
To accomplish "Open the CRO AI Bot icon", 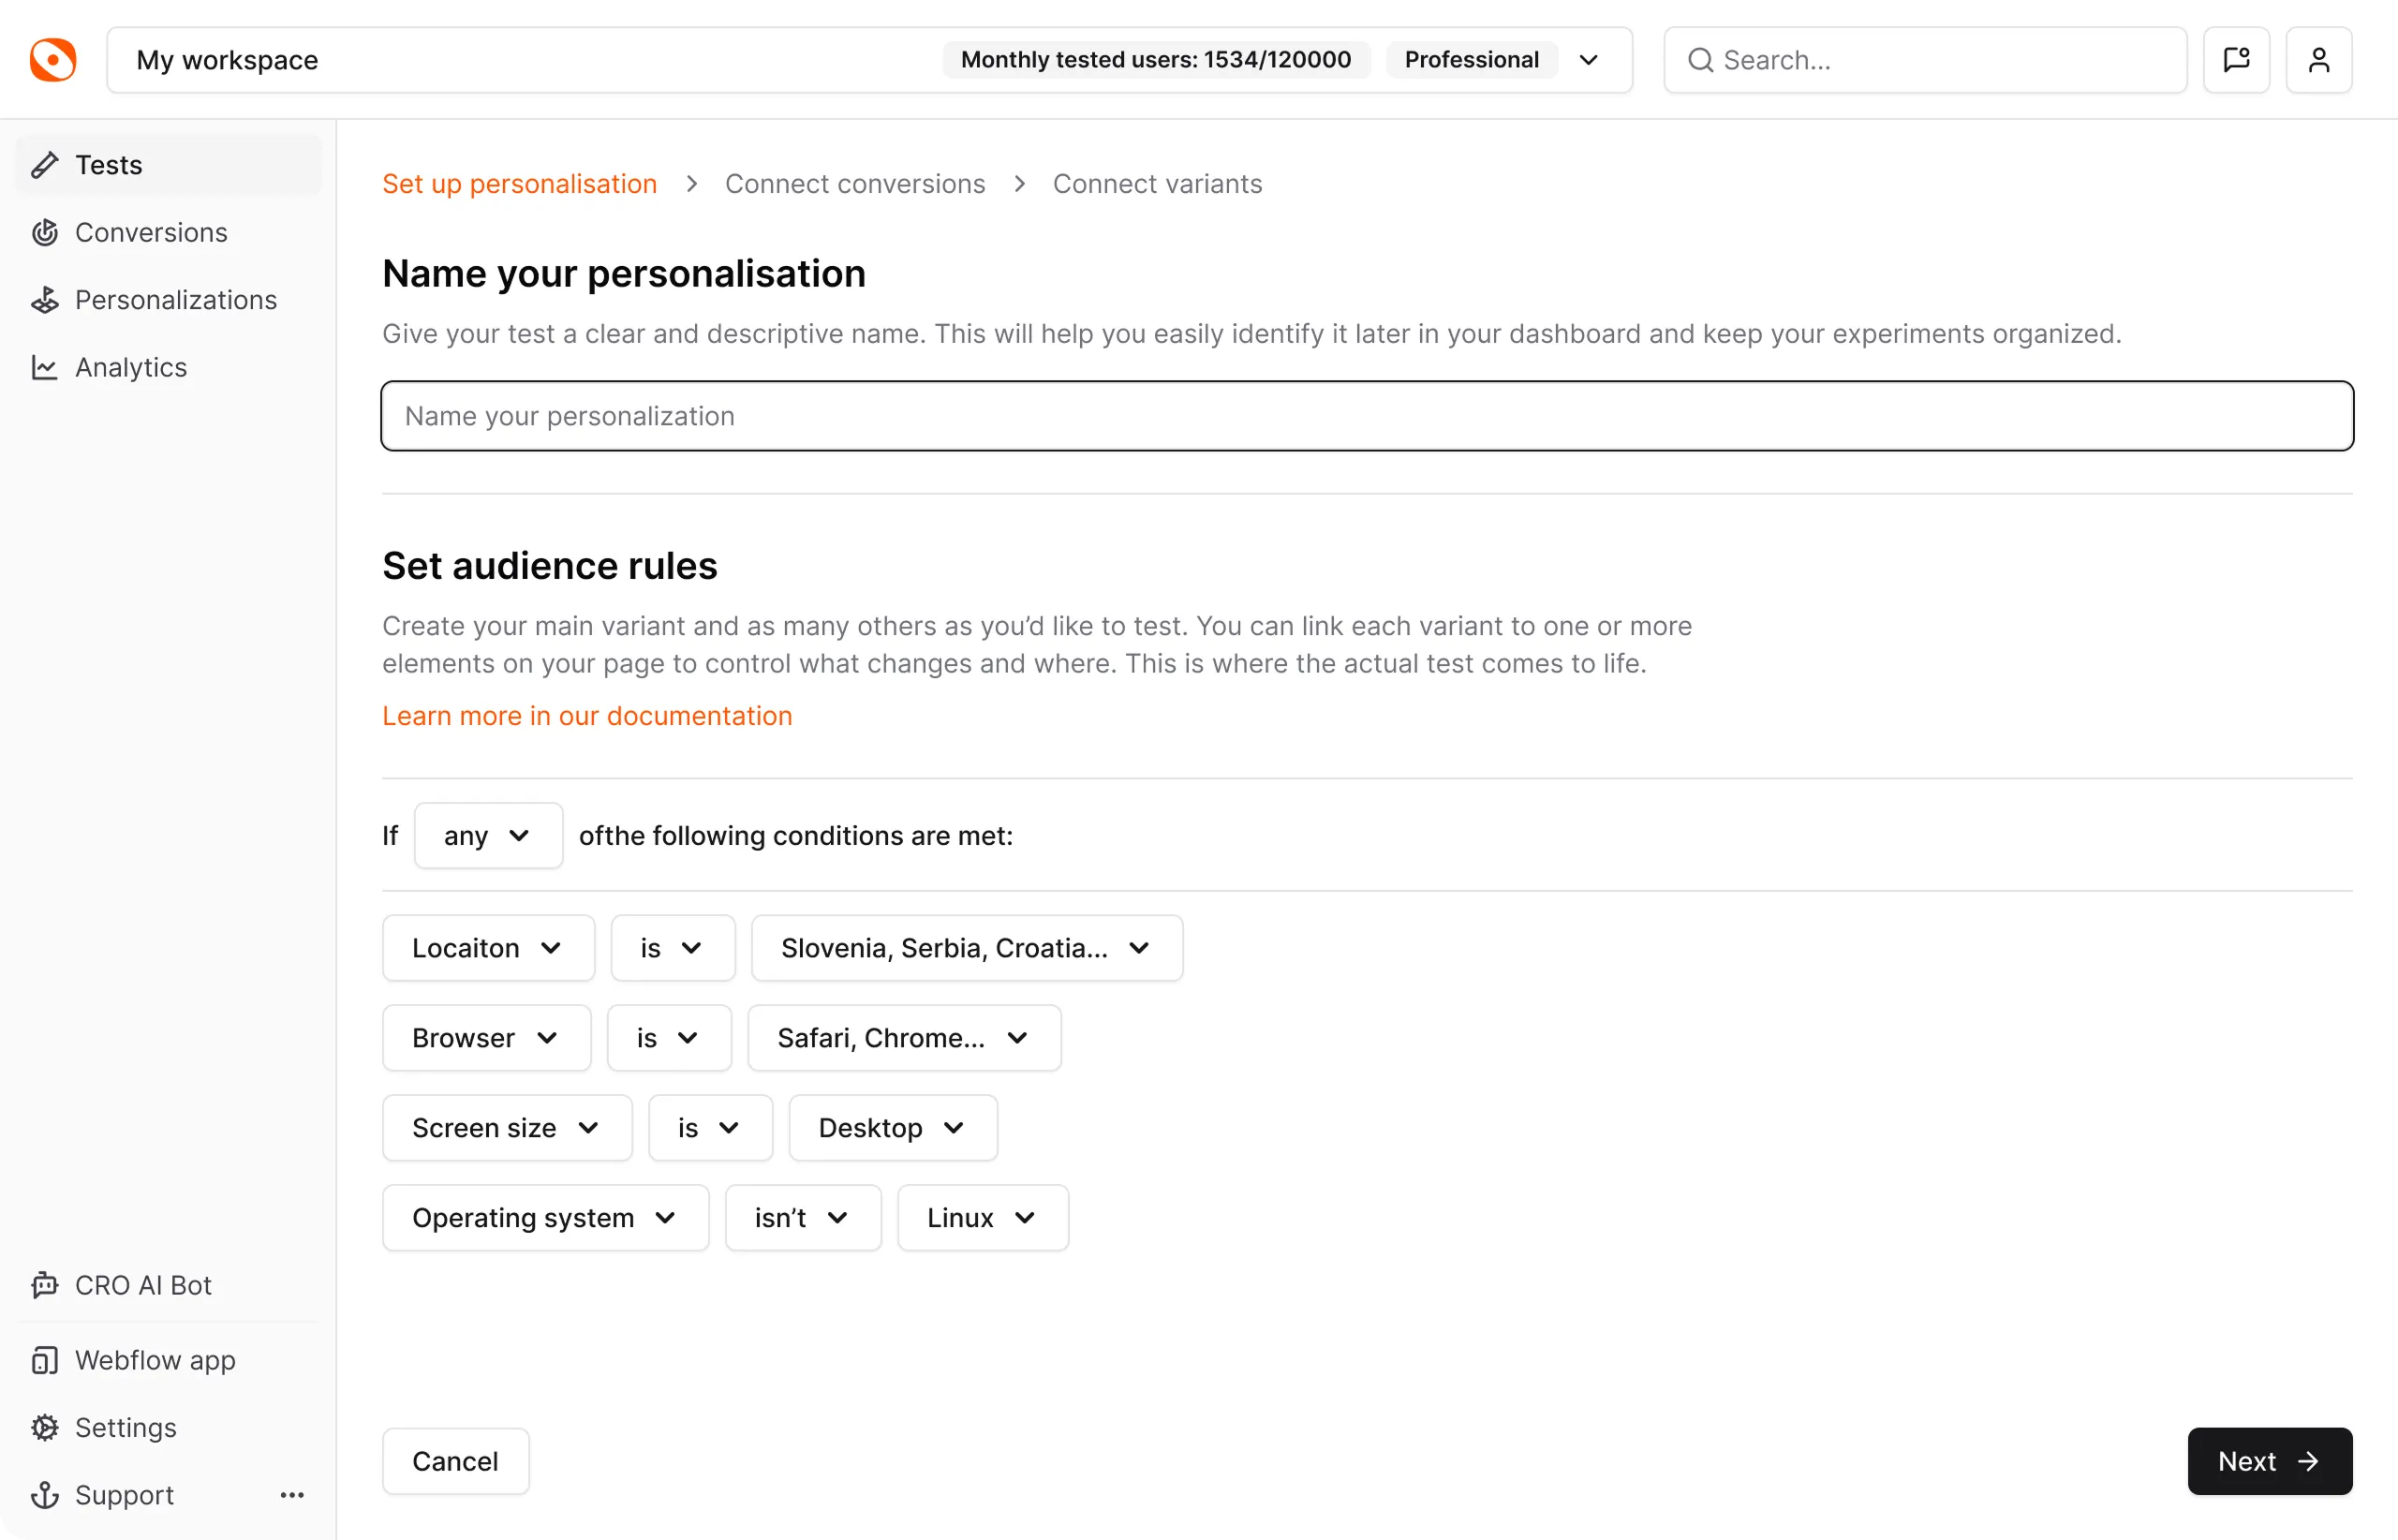I will pyautogui.click(x=45, y=1285).
